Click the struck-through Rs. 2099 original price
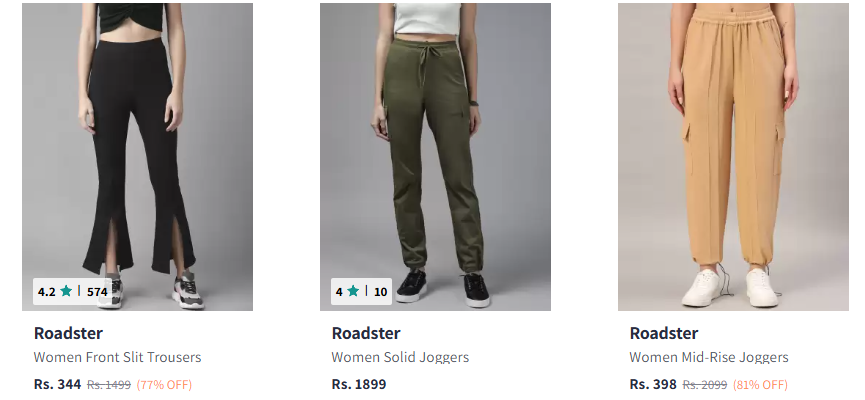 (705, 385)
